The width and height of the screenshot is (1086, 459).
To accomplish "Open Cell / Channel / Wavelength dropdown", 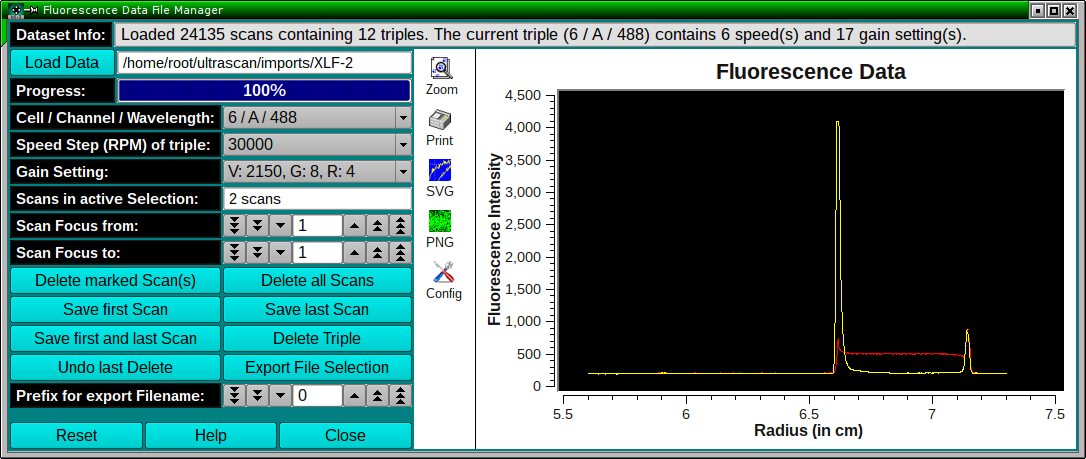I will (317, 118).
